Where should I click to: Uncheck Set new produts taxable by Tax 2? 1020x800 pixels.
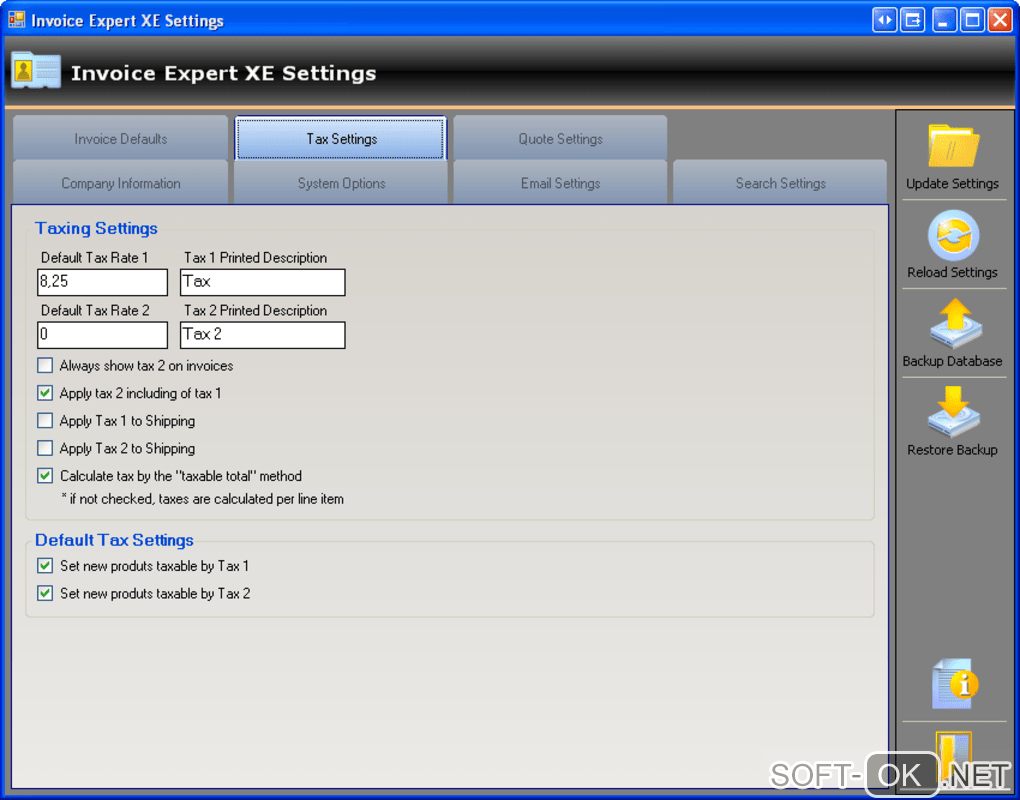pos(45,593)
